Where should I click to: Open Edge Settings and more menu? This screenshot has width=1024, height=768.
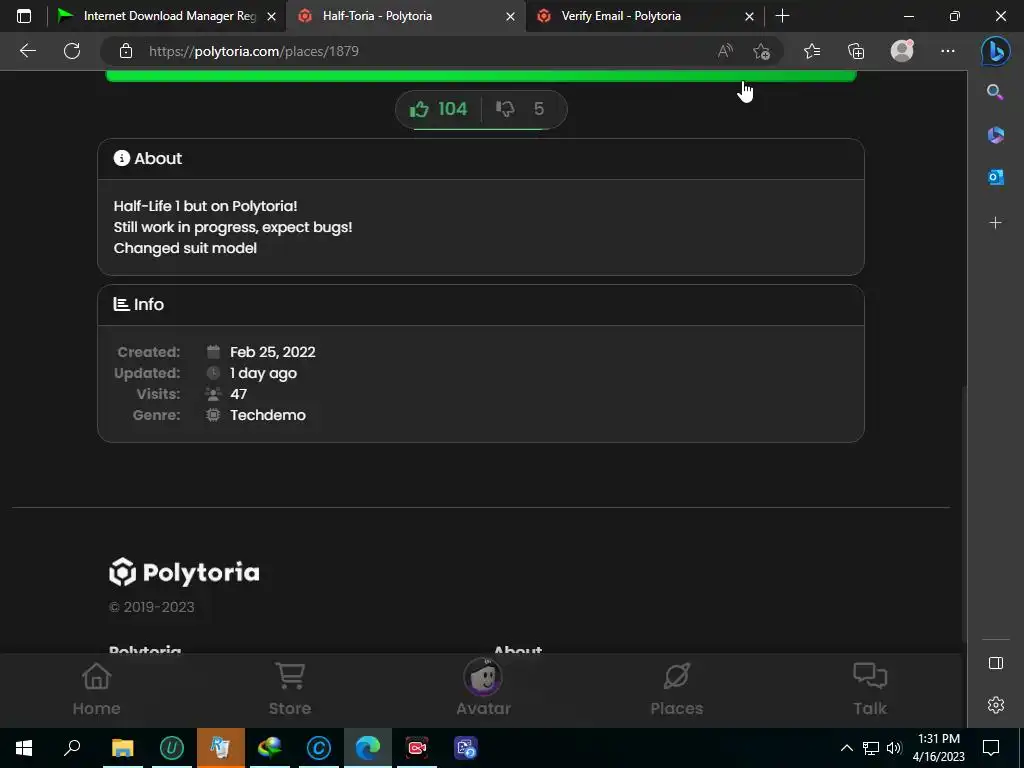[948, 51]
